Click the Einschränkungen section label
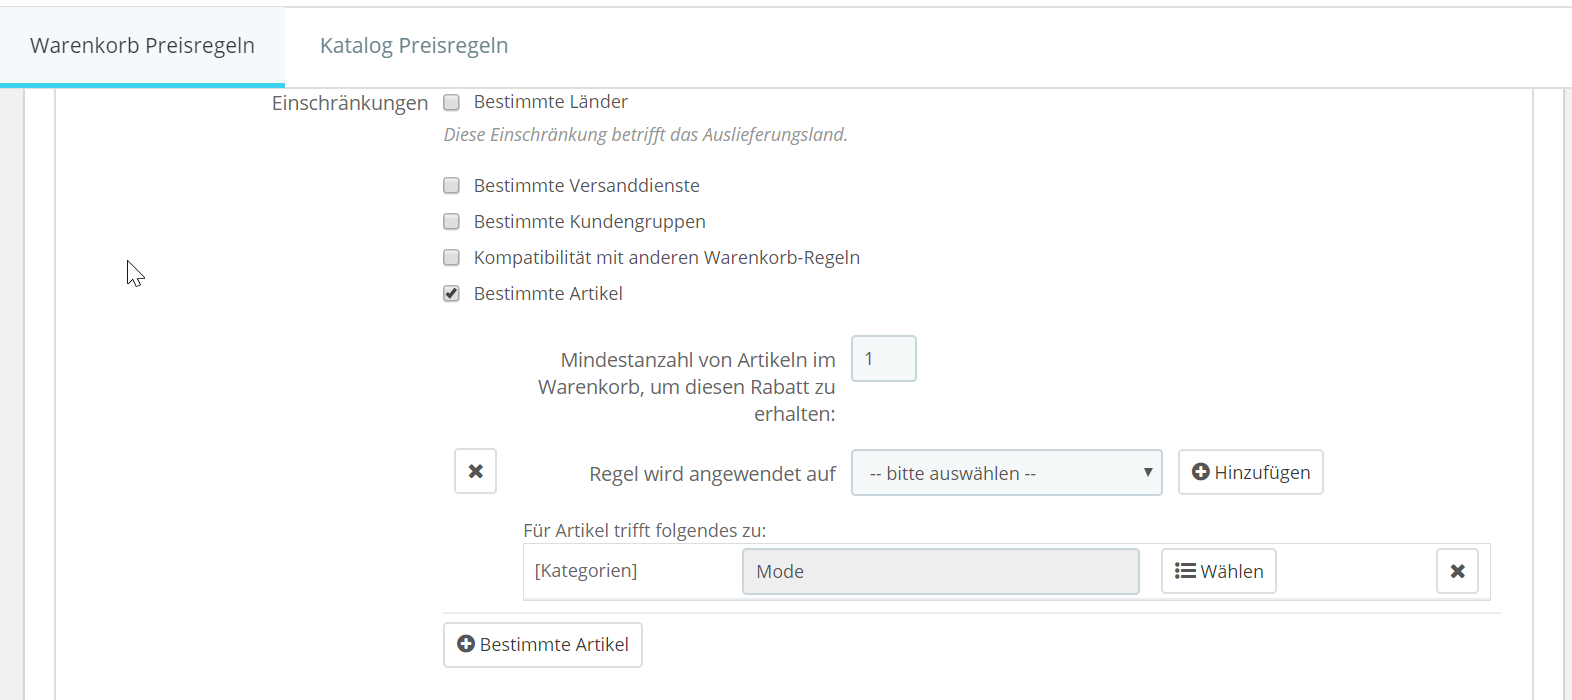The image size is (1572, 700). tap(350, 103)
